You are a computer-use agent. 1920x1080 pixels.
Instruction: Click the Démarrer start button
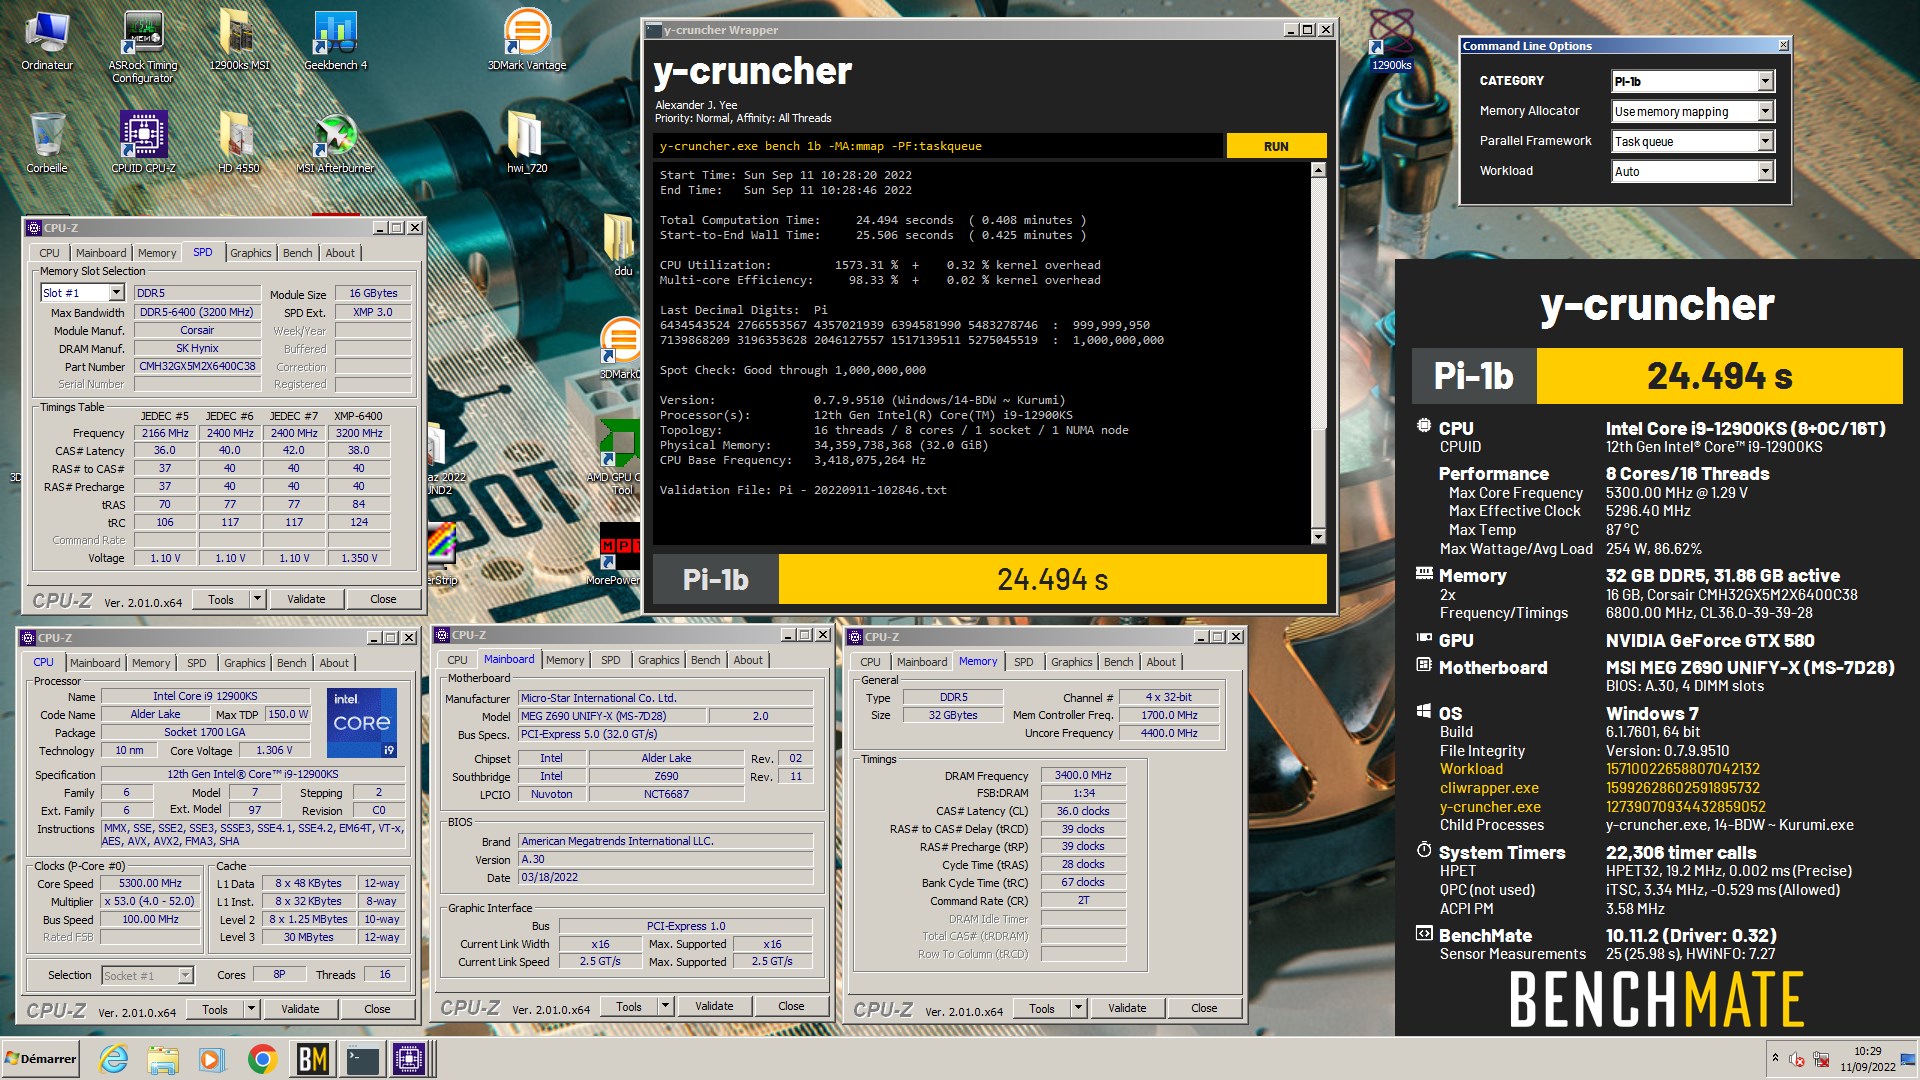[x=41, y=1059]
